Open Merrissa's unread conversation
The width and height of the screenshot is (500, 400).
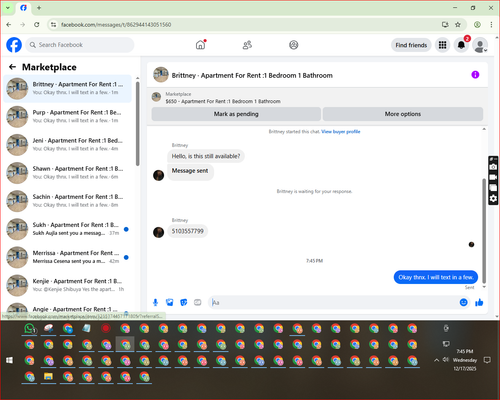(67, 257)
